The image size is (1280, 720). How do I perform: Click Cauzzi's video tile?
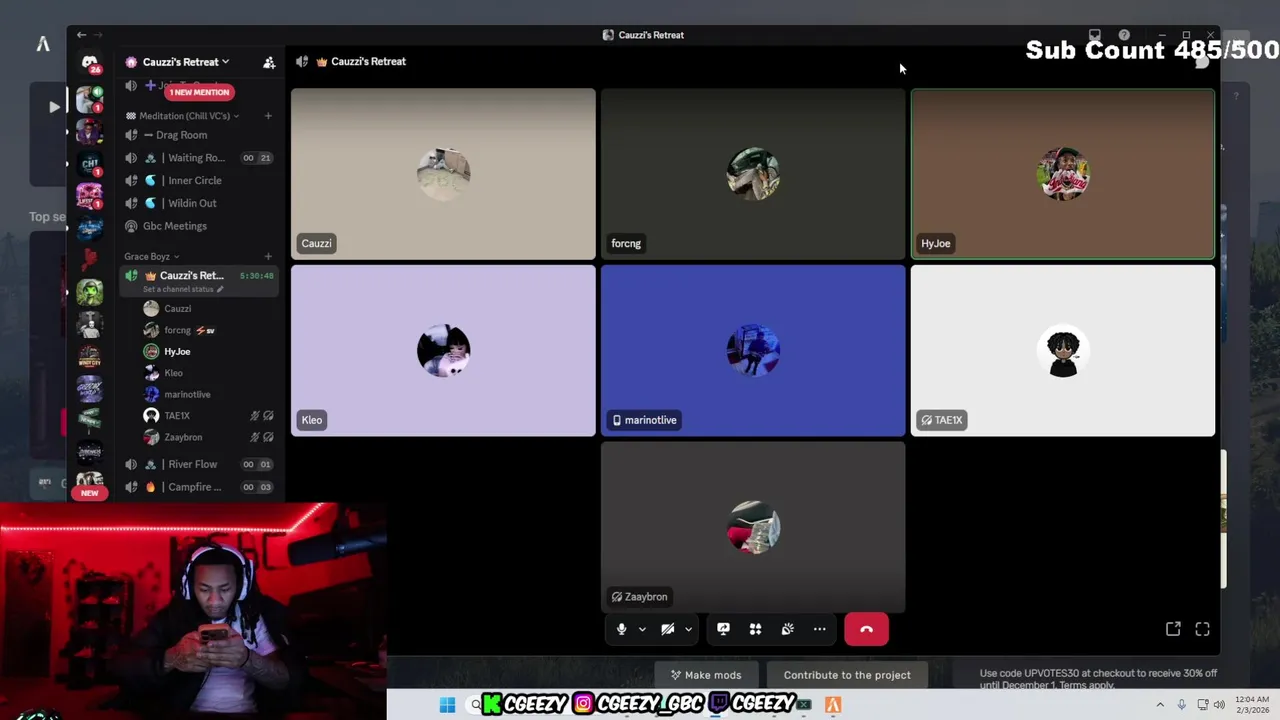click(x=443, y=174)
